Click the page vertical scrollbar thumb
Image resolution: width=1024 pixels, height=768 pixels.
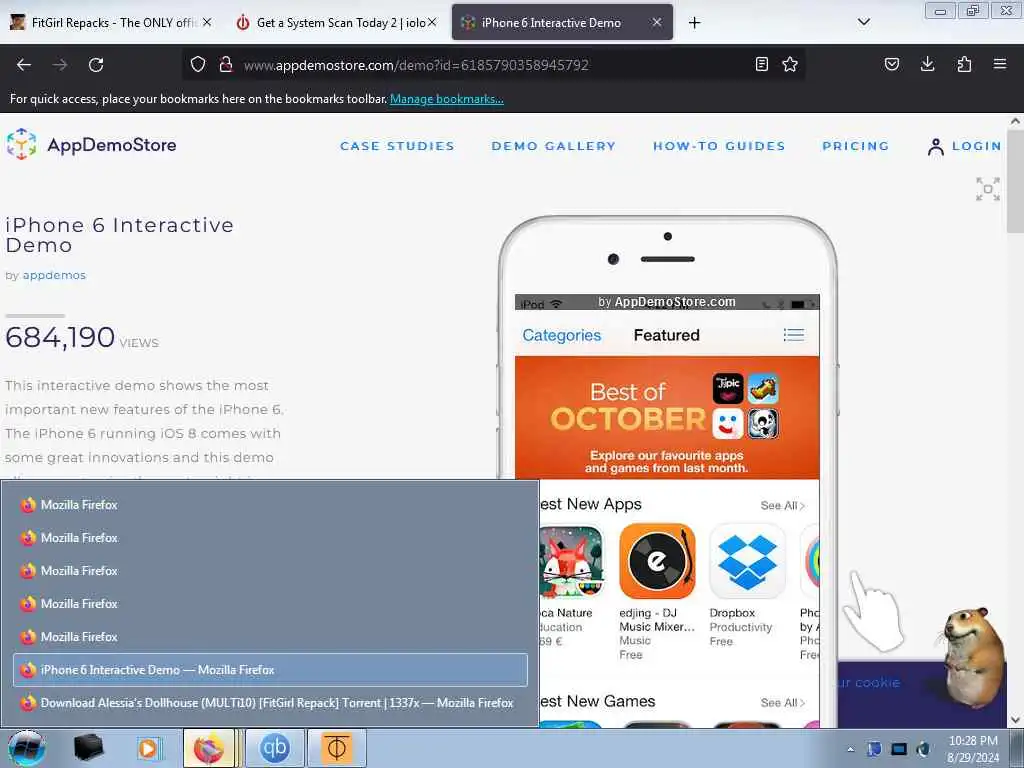1015,180
